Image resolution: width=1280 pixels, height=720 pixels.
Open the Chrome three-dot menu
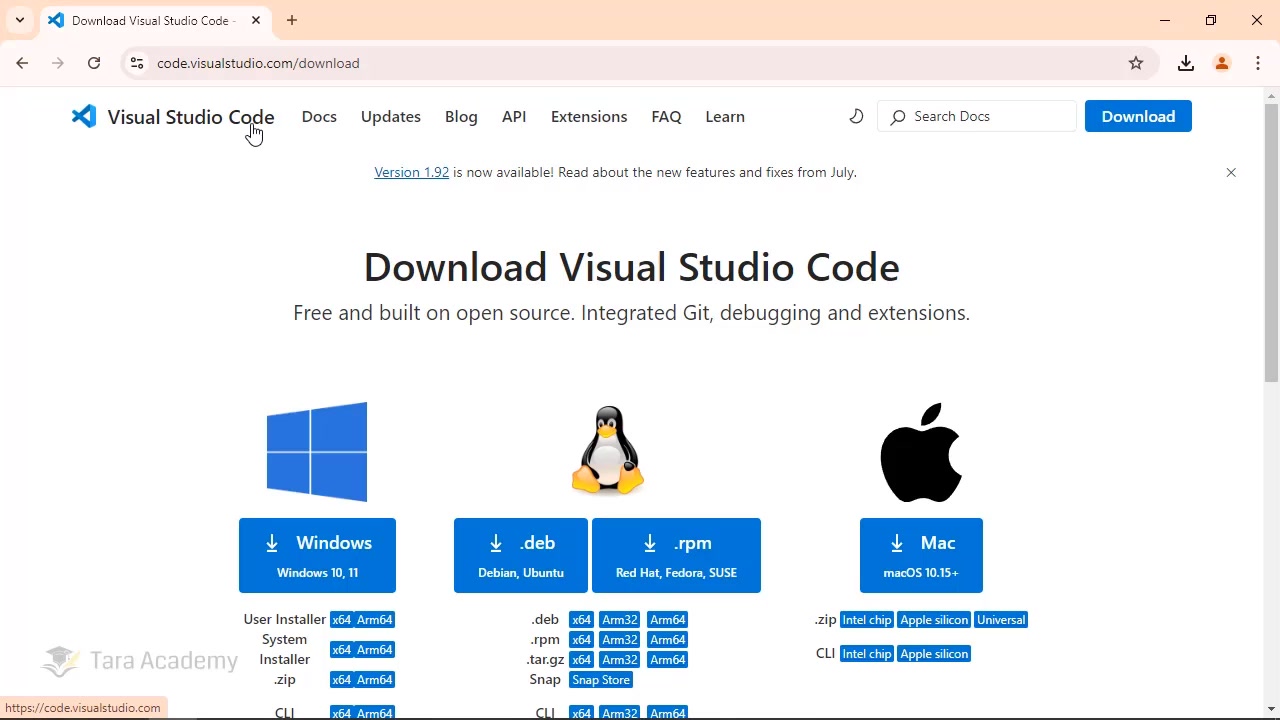point(1258,62)
